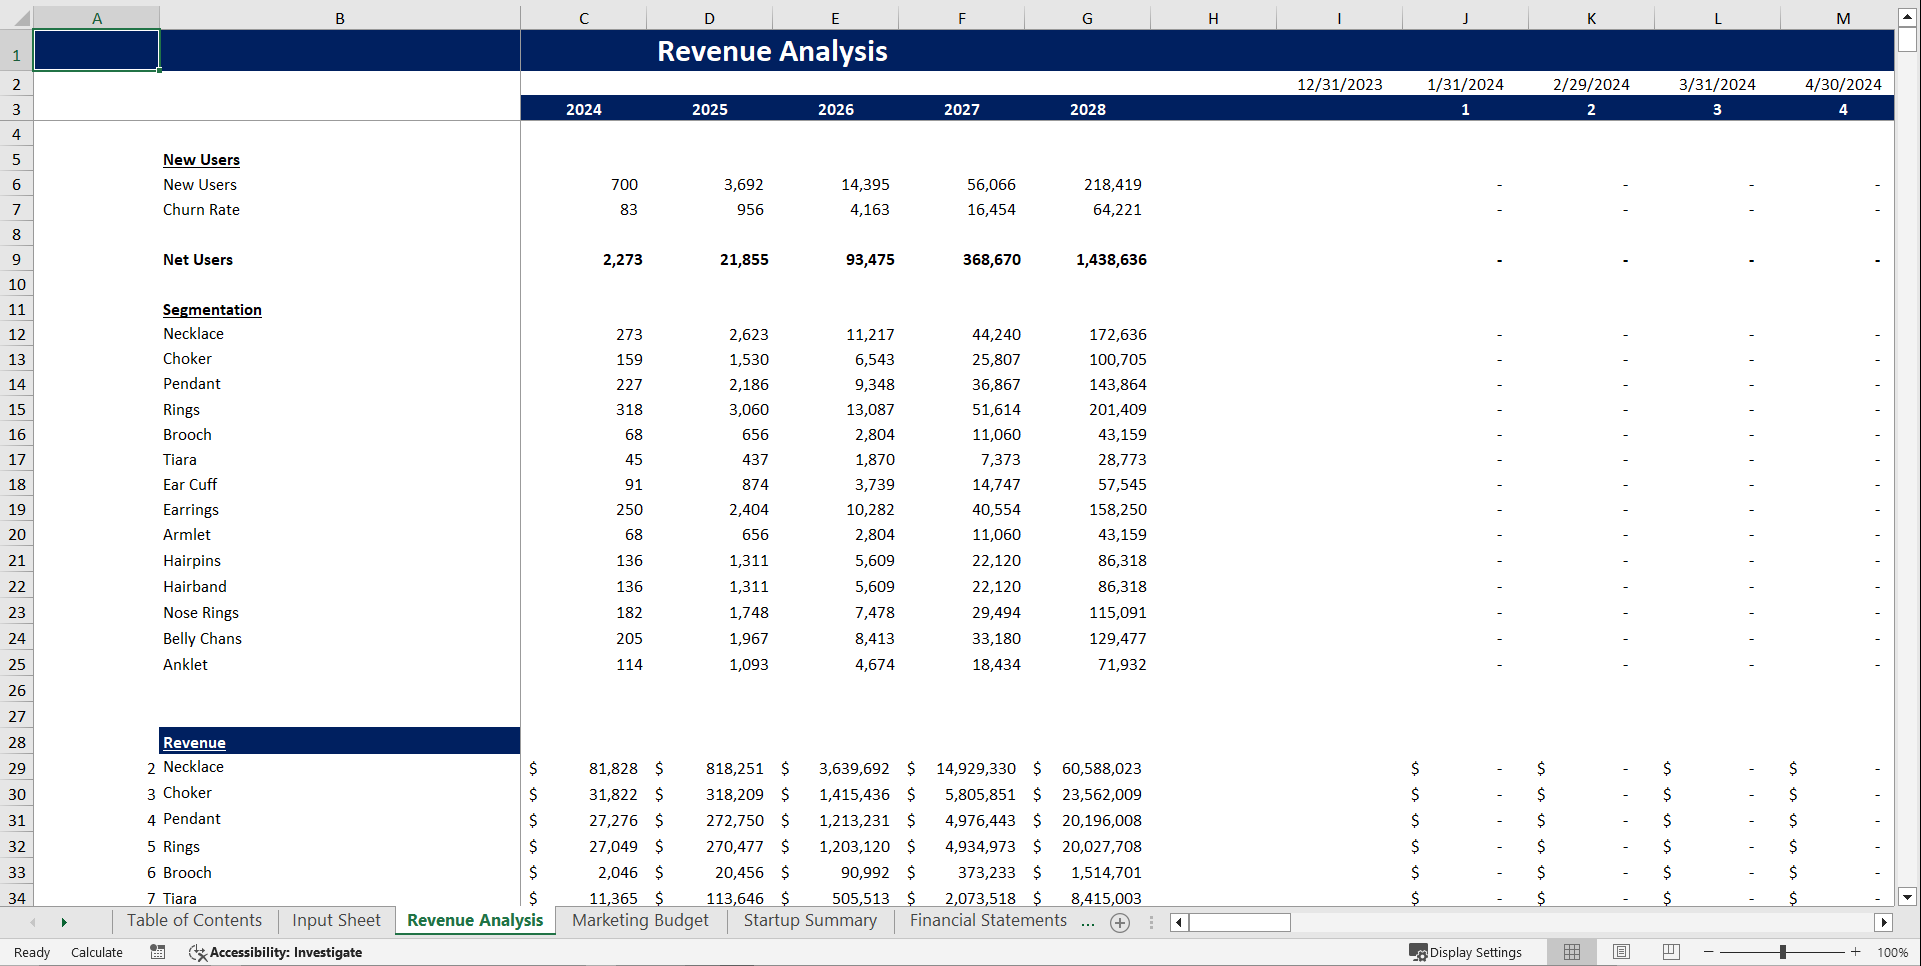Viewport: 1921px width, 966px height.
Task: Click the zoom in plus button
Action: [1856, 952]
